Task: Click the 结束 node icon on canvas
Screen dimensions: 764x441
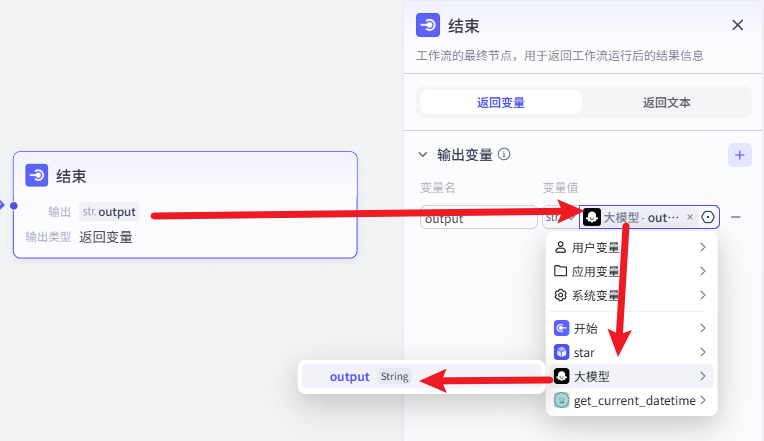Action: pyautogui.click(x=37, y=175)
